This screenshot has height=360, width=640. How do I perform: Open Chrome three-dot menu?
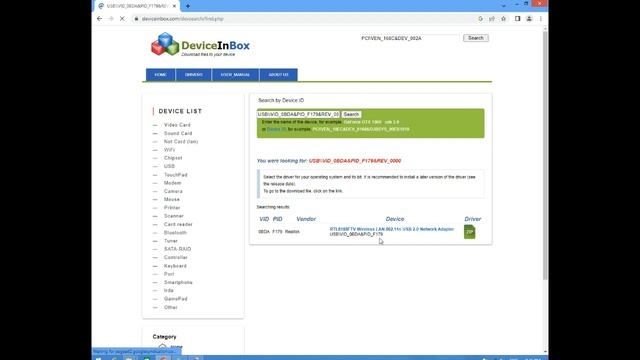pyautogui.click(x=541, y=19)
